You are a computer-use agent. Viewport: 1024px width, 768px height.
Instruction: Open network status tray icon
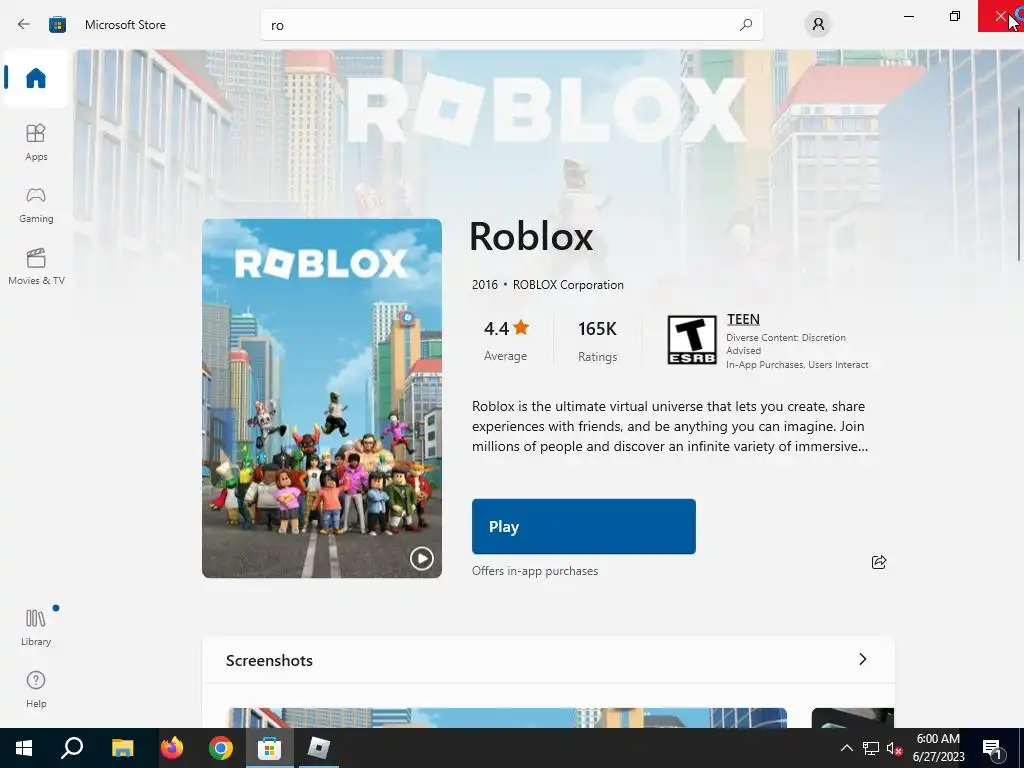[x=871, y=748]
